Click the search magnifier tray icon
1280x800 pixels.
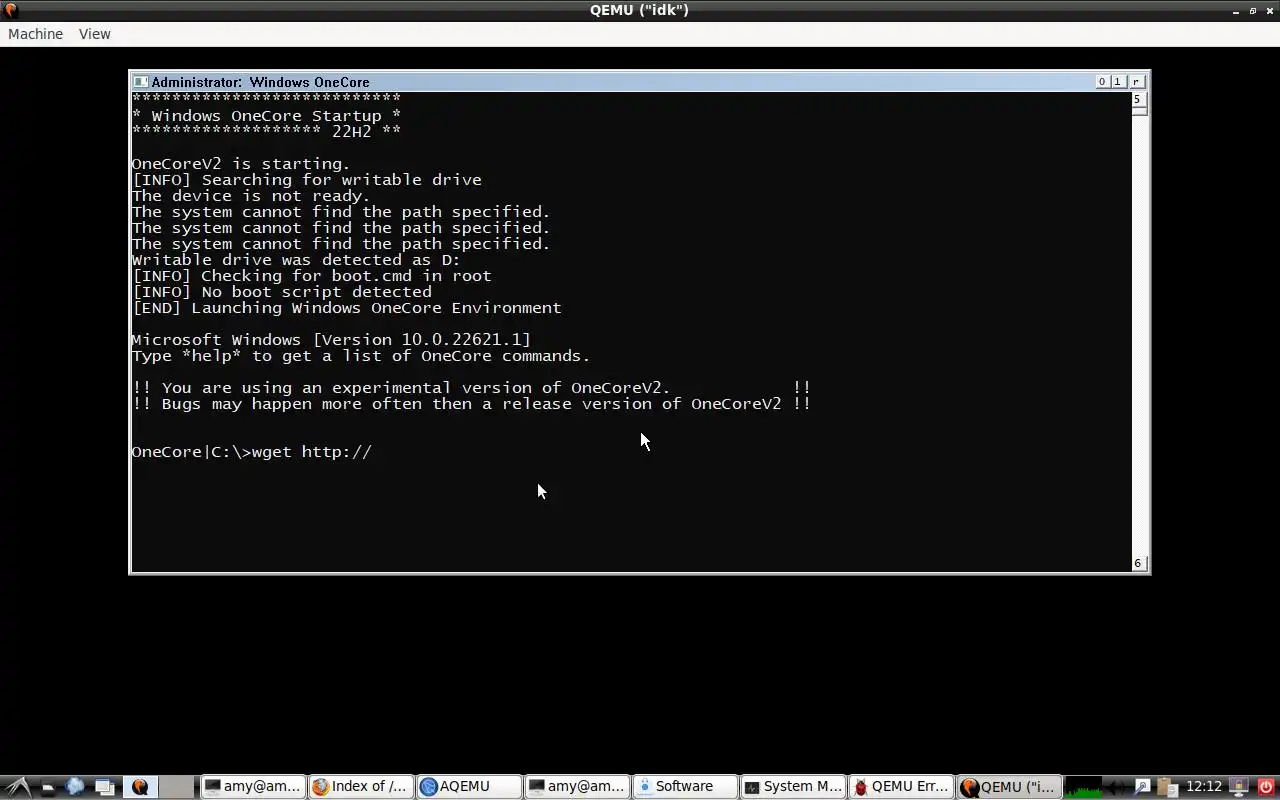pos(1143,787)
